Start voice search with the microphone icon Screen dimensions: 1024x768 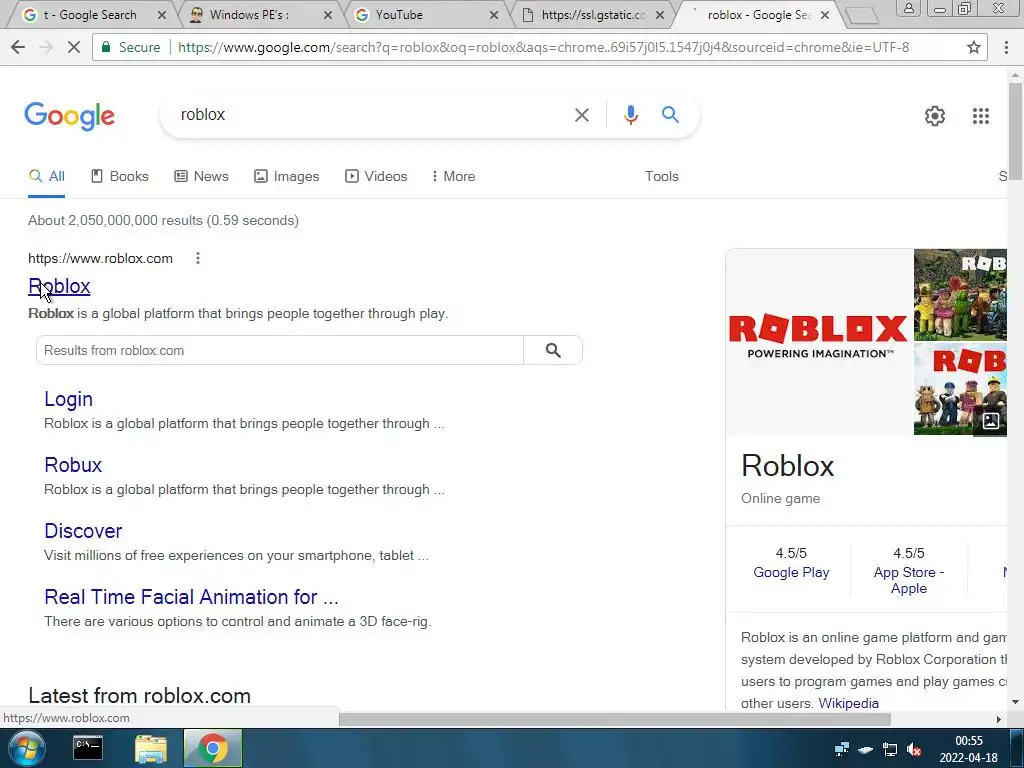tap(631, 115)
